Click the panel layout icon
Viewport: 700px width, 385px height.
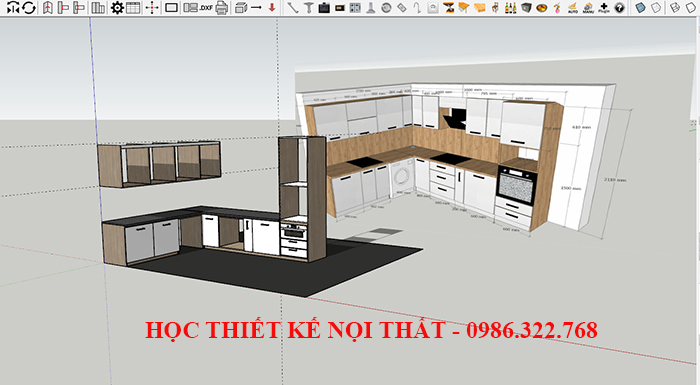(x=191, y=7)
